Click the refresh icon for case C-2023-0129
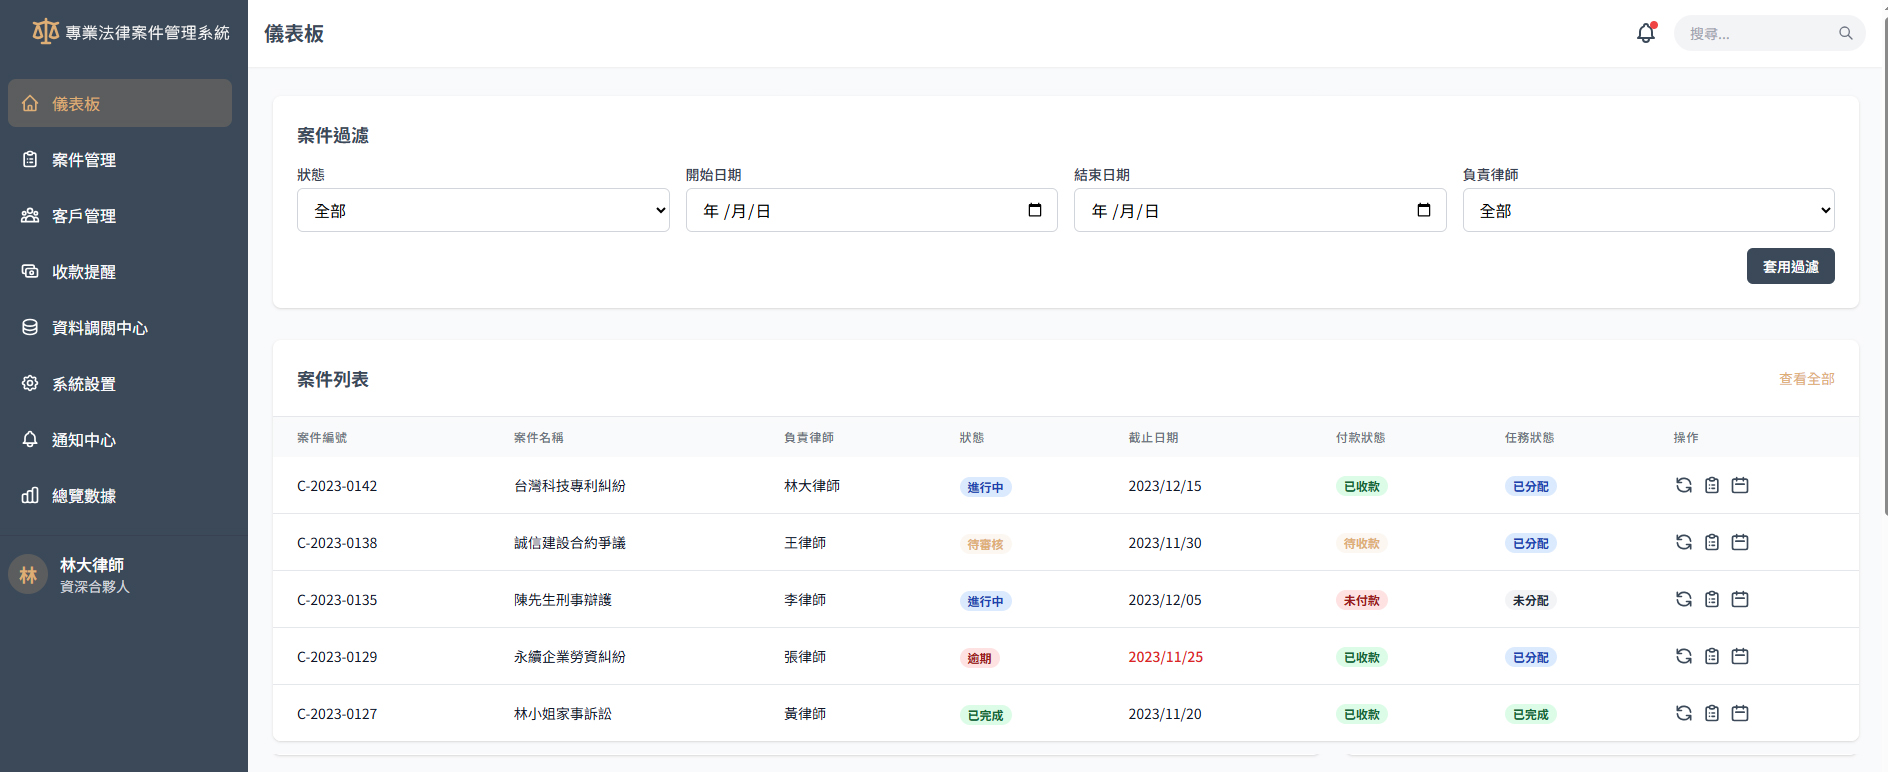The width and height of the screenshot is (1888, 772). click(x=1684, y=656)
